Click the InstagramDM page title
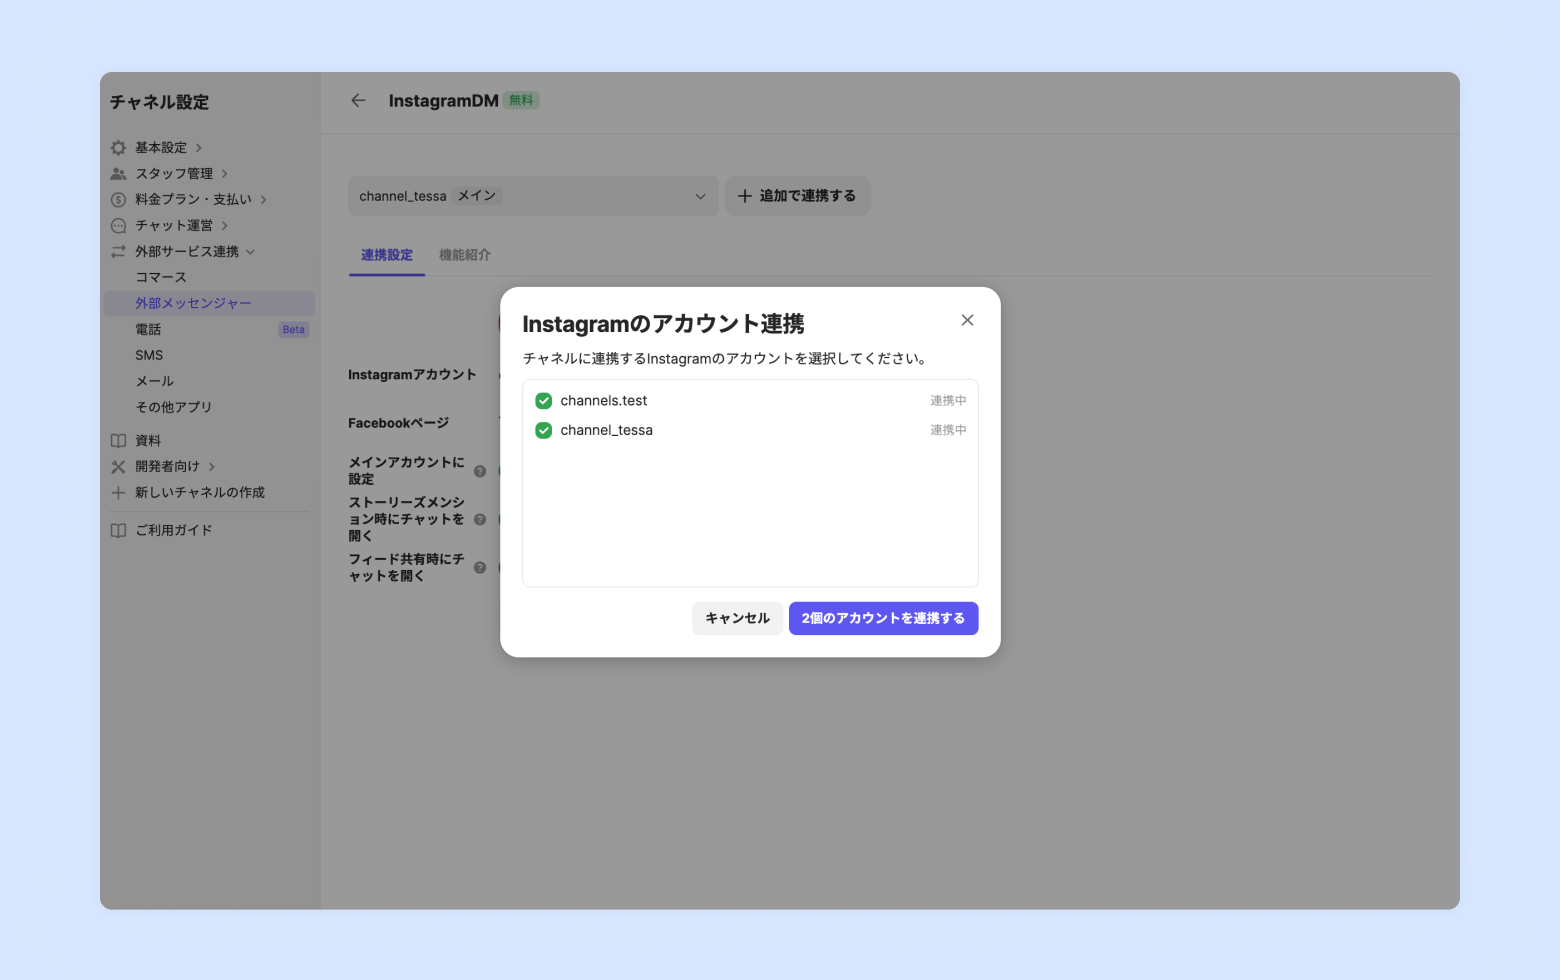Image resolution: width=1560 pixels, height=980 pixels. coord(443,101)
